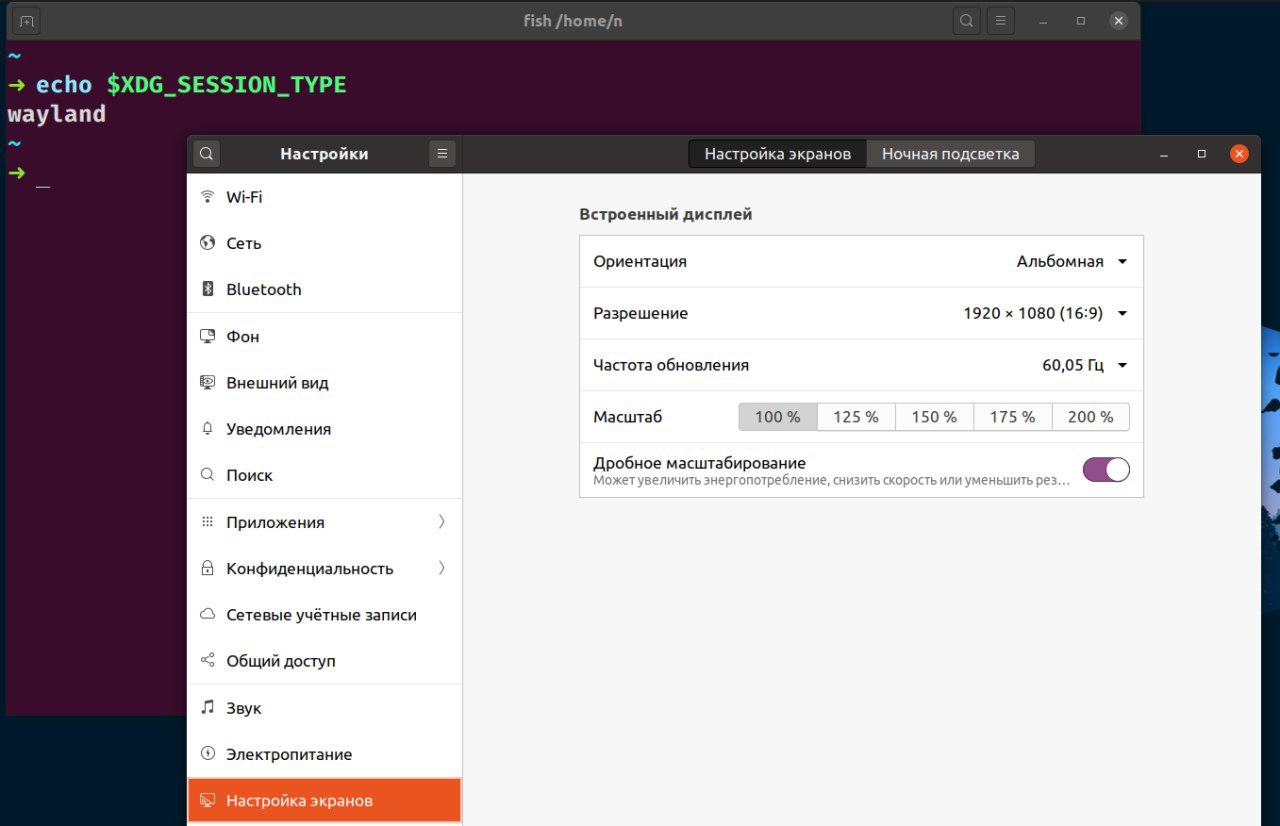
Task: Open Фон settings panel
Action: pos(325,336)
